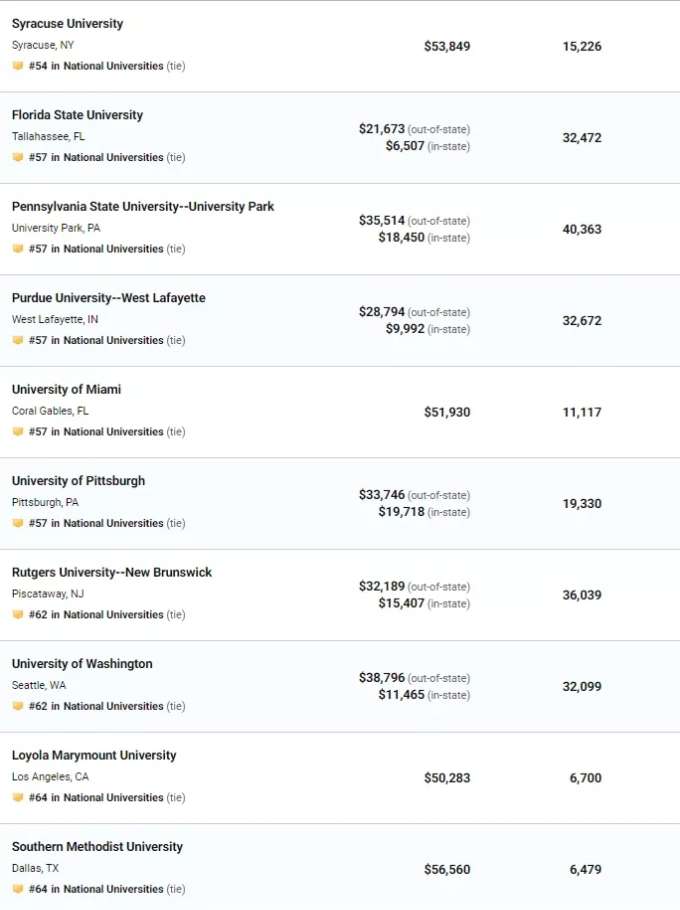Select Rutgers University--New Brunswick name

click(x=112, y=572)
